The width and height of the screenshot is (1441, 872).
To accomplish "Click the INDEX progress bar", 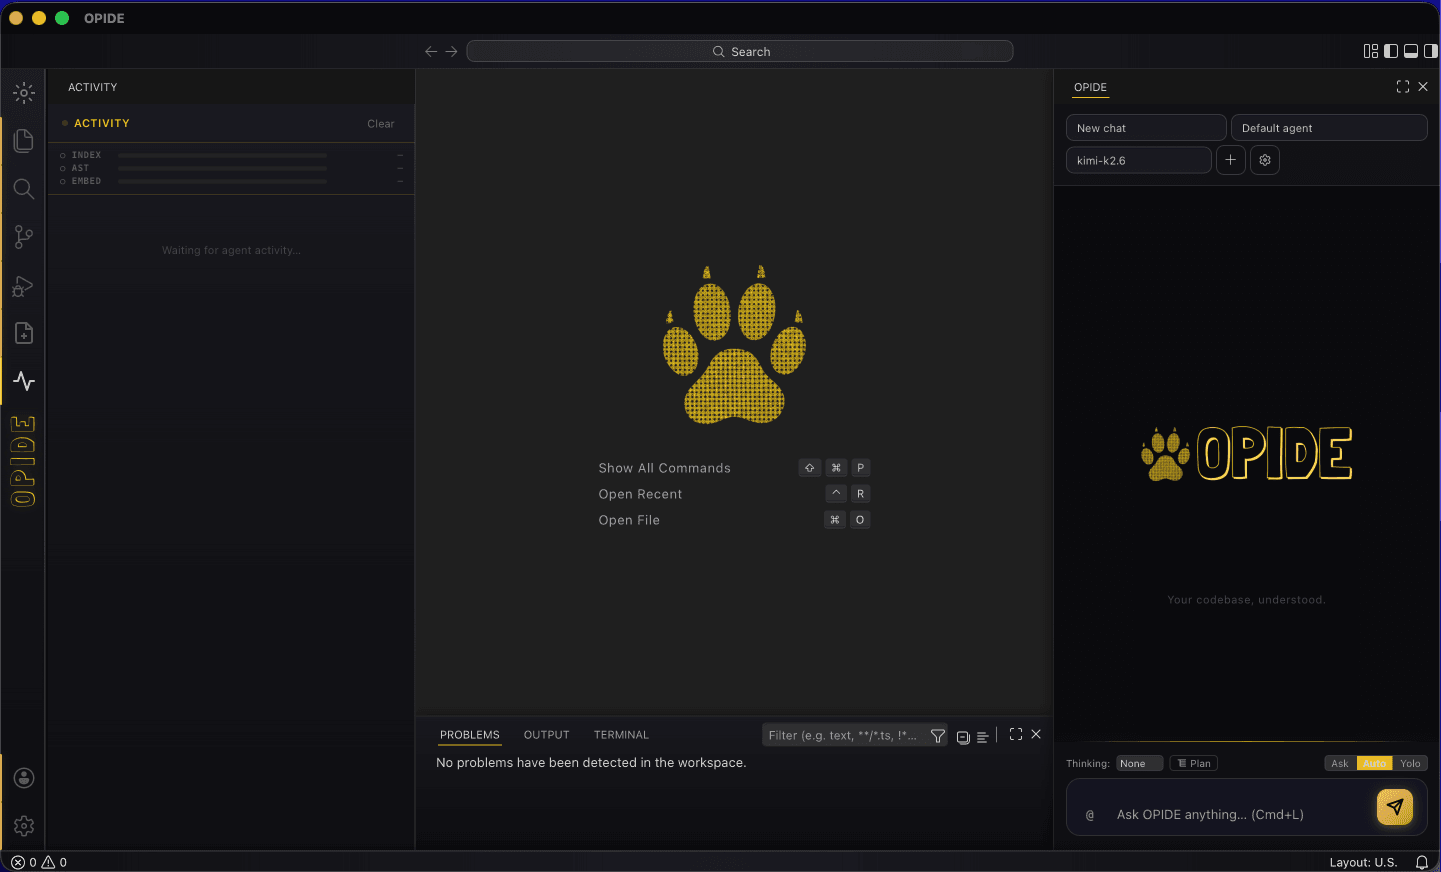I will click(222, 155).
